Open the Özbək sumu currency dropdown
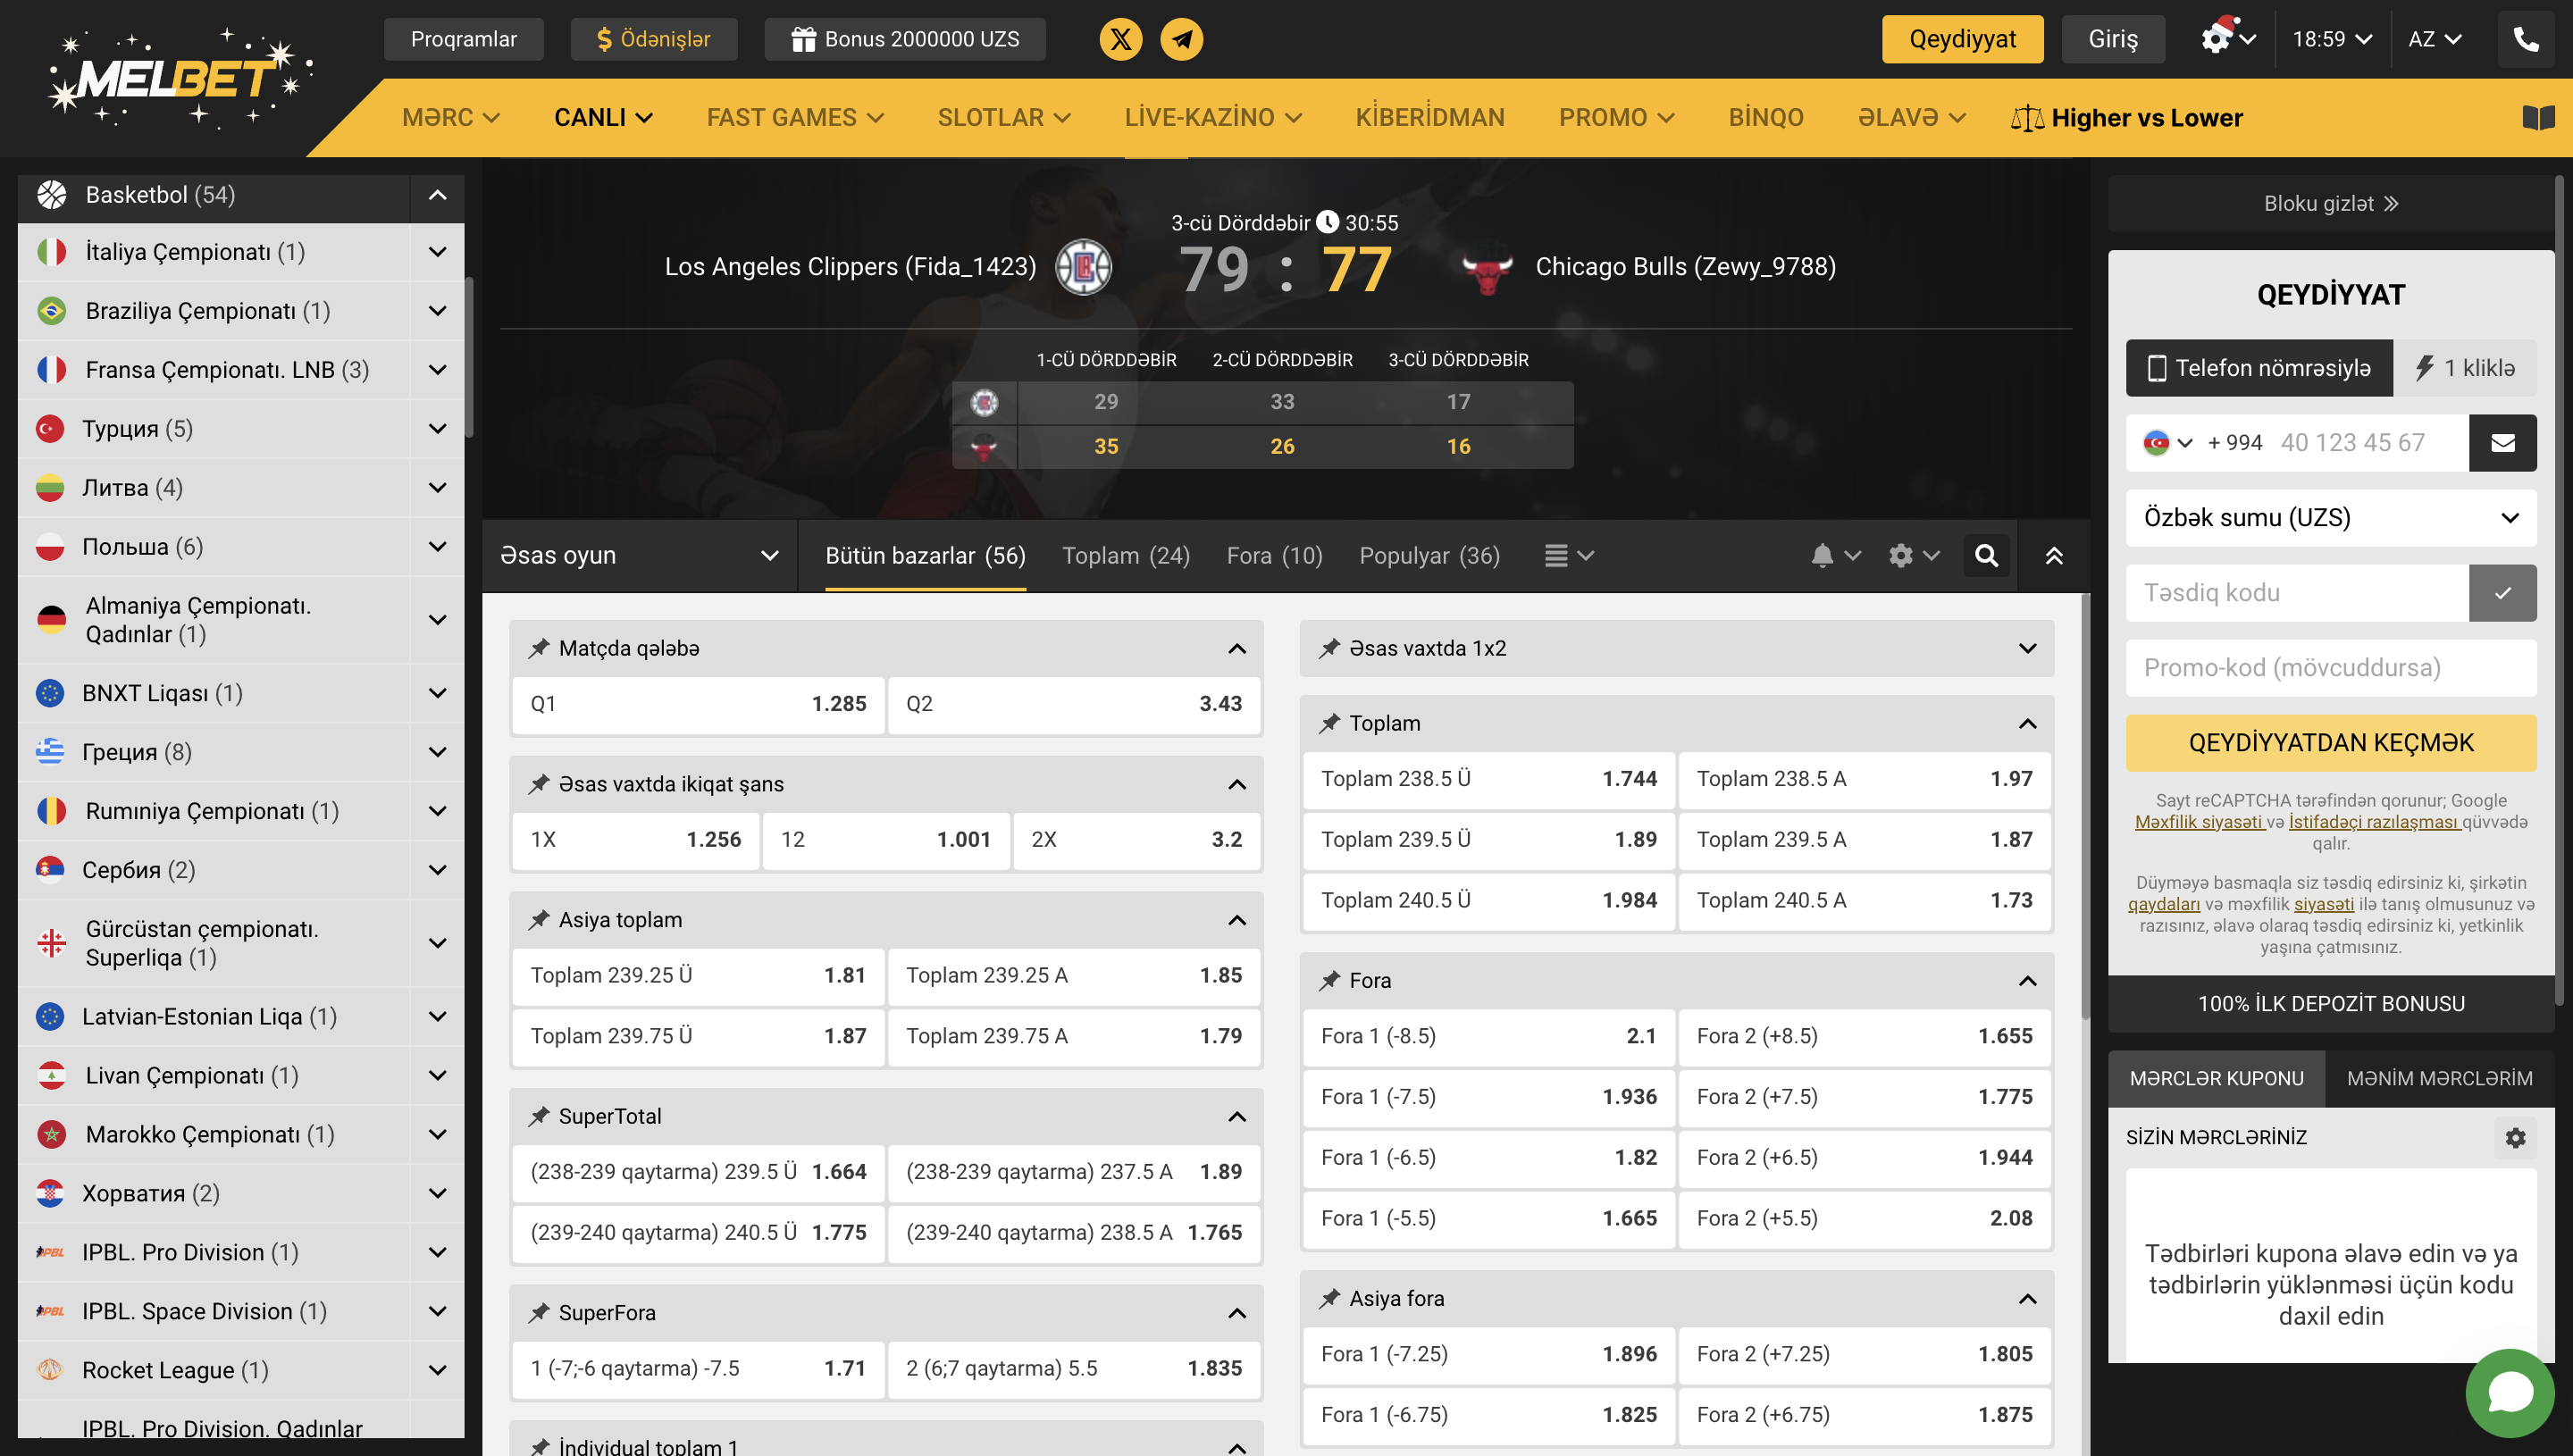Viewport: 2573px width, 1456px height. pos(2330,517)
